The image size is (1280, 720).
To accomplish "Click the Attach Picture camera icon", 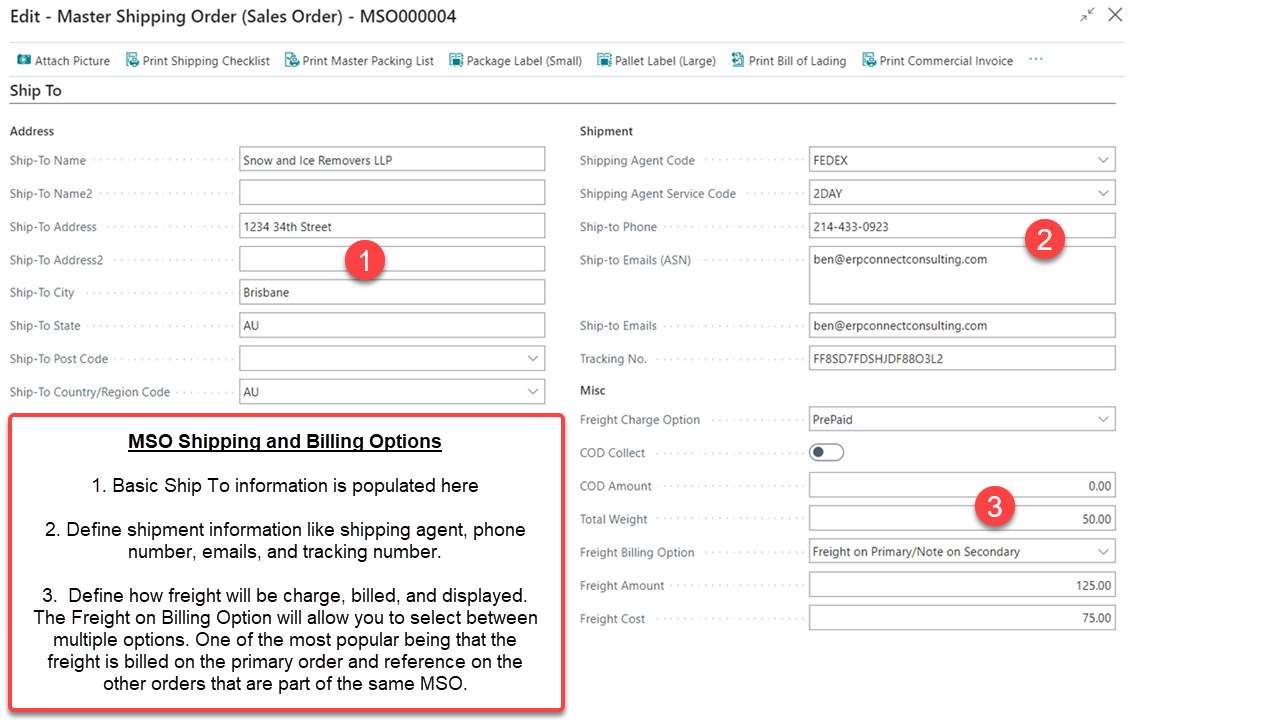I will [24, 61].
